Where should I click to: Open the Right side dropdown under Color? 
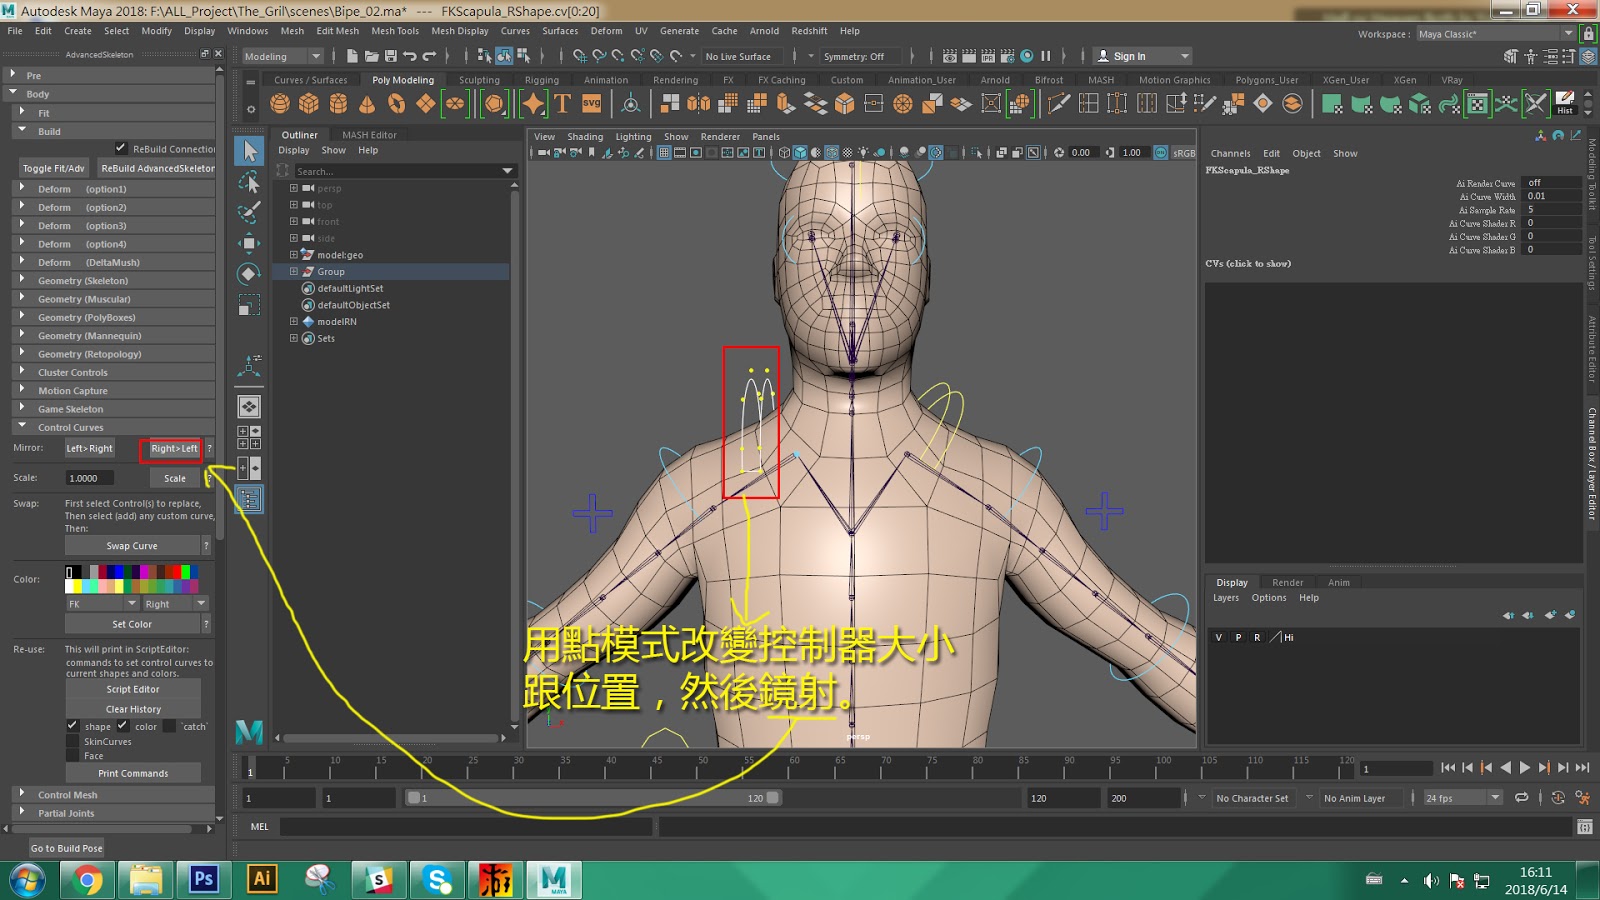175,604
